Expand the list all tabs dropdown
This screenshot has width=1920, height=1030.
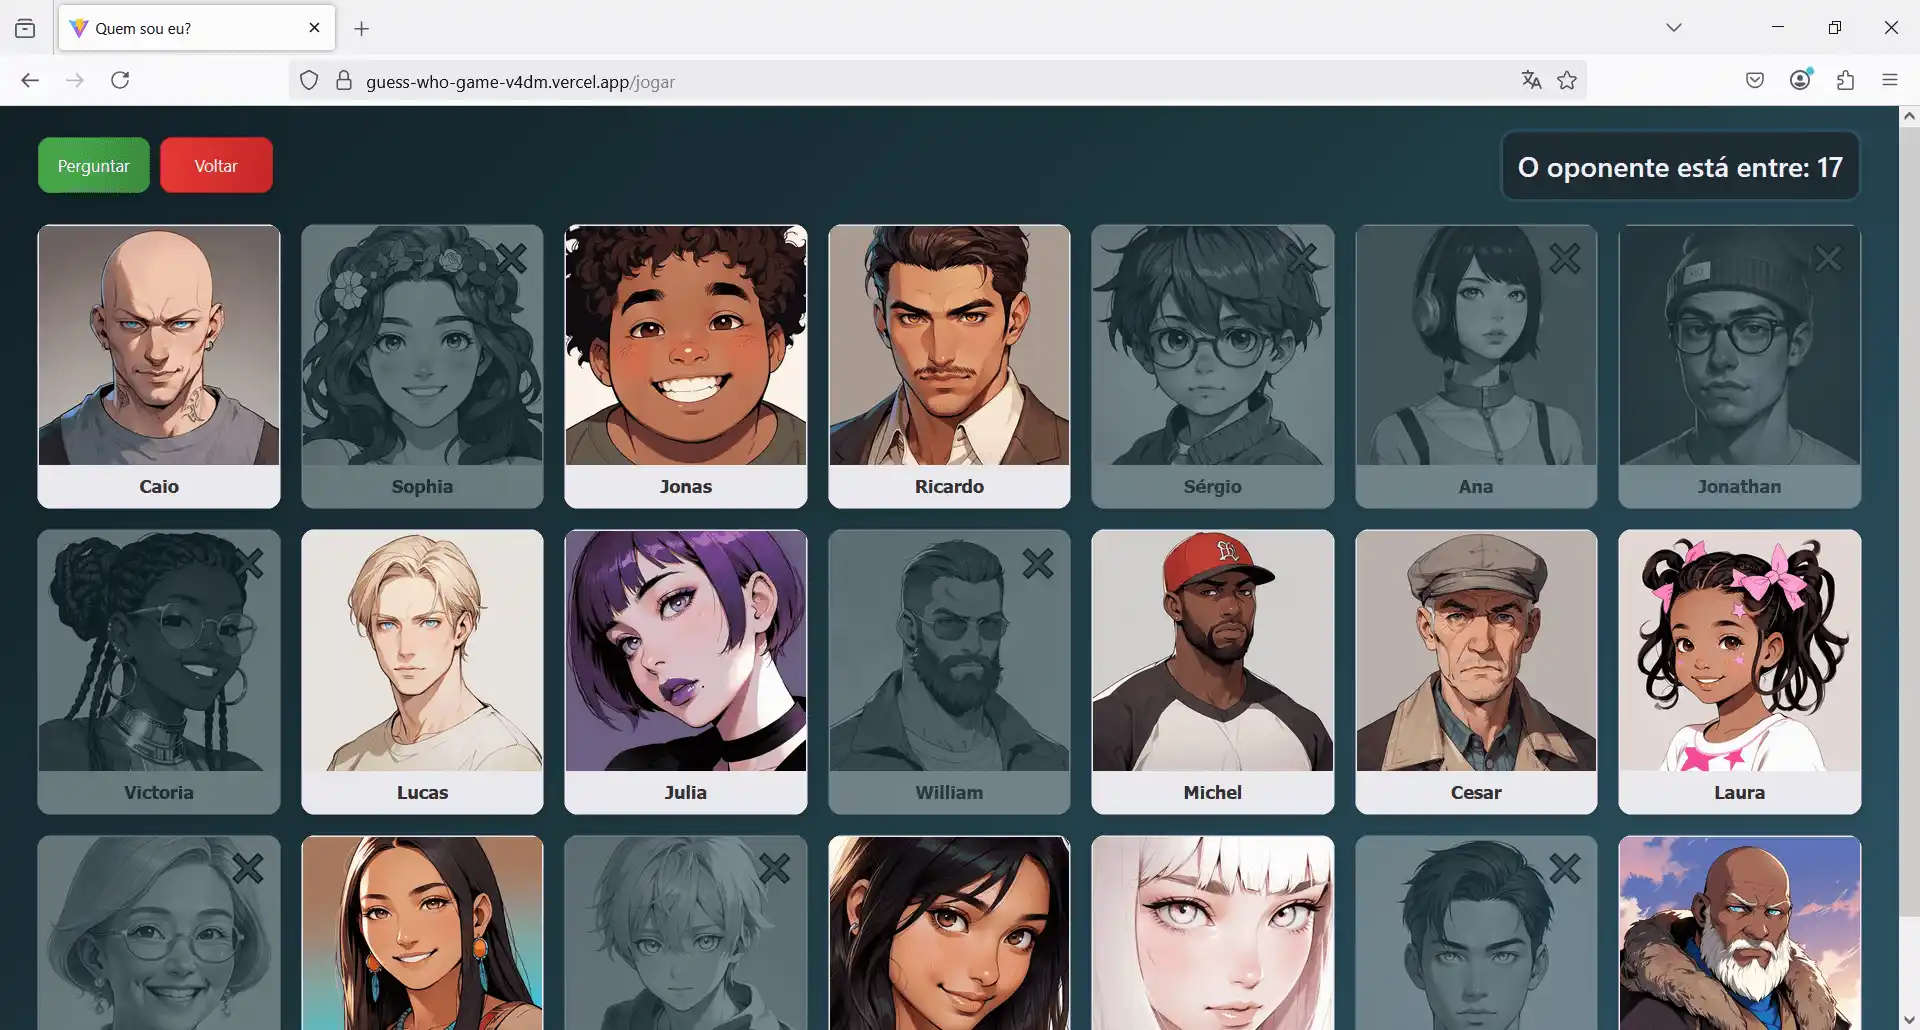[1674, 27]
